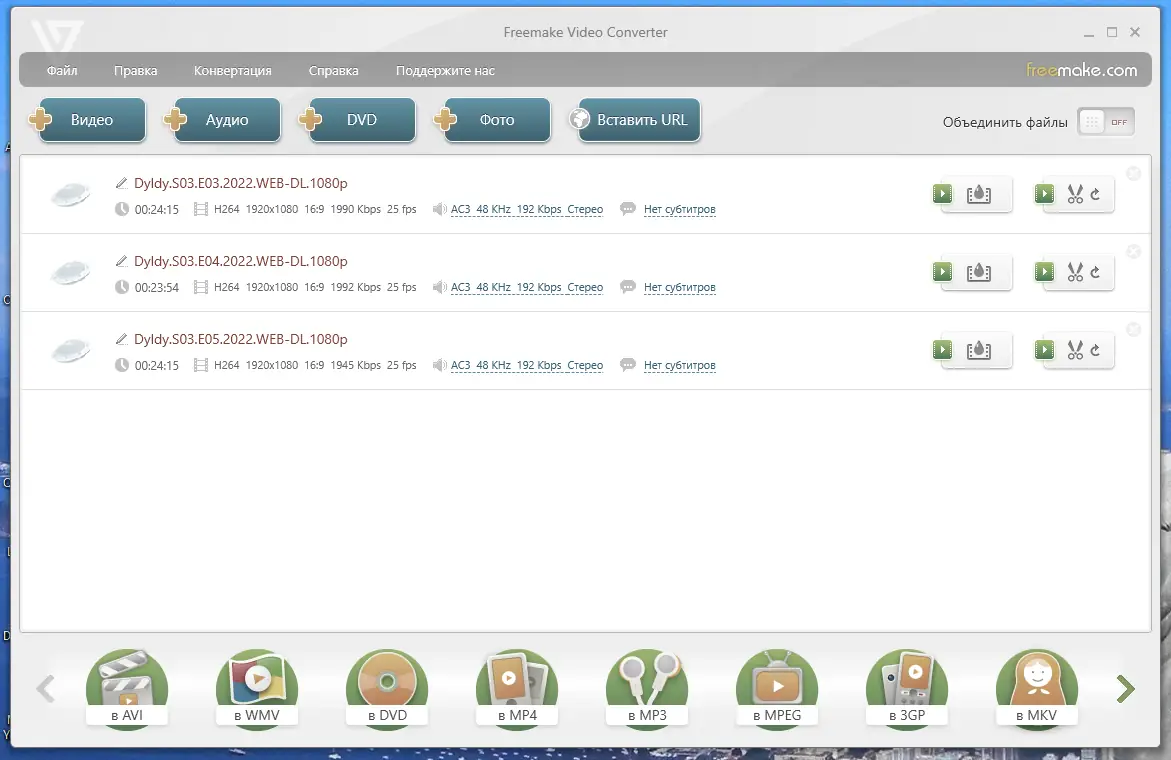Open audio track dropdown for E05 episode
This screenshot has height=760, width=1171.
pos(527,365)
